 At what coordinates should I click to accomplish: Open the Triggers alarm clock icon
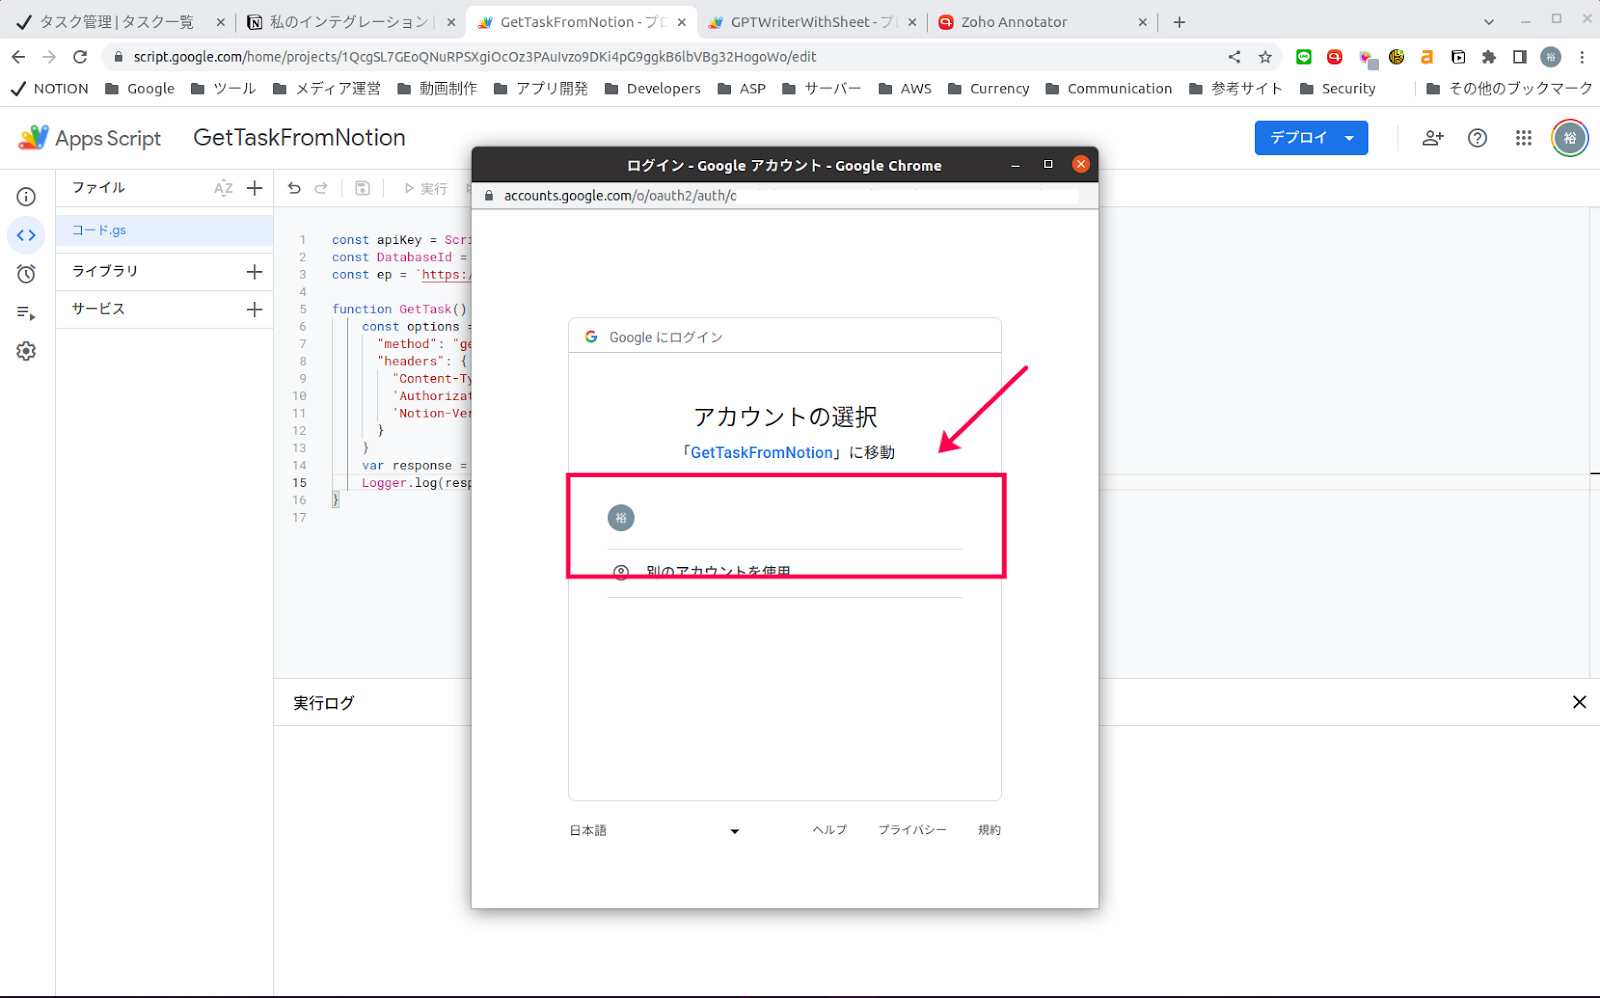click(26, 274)
